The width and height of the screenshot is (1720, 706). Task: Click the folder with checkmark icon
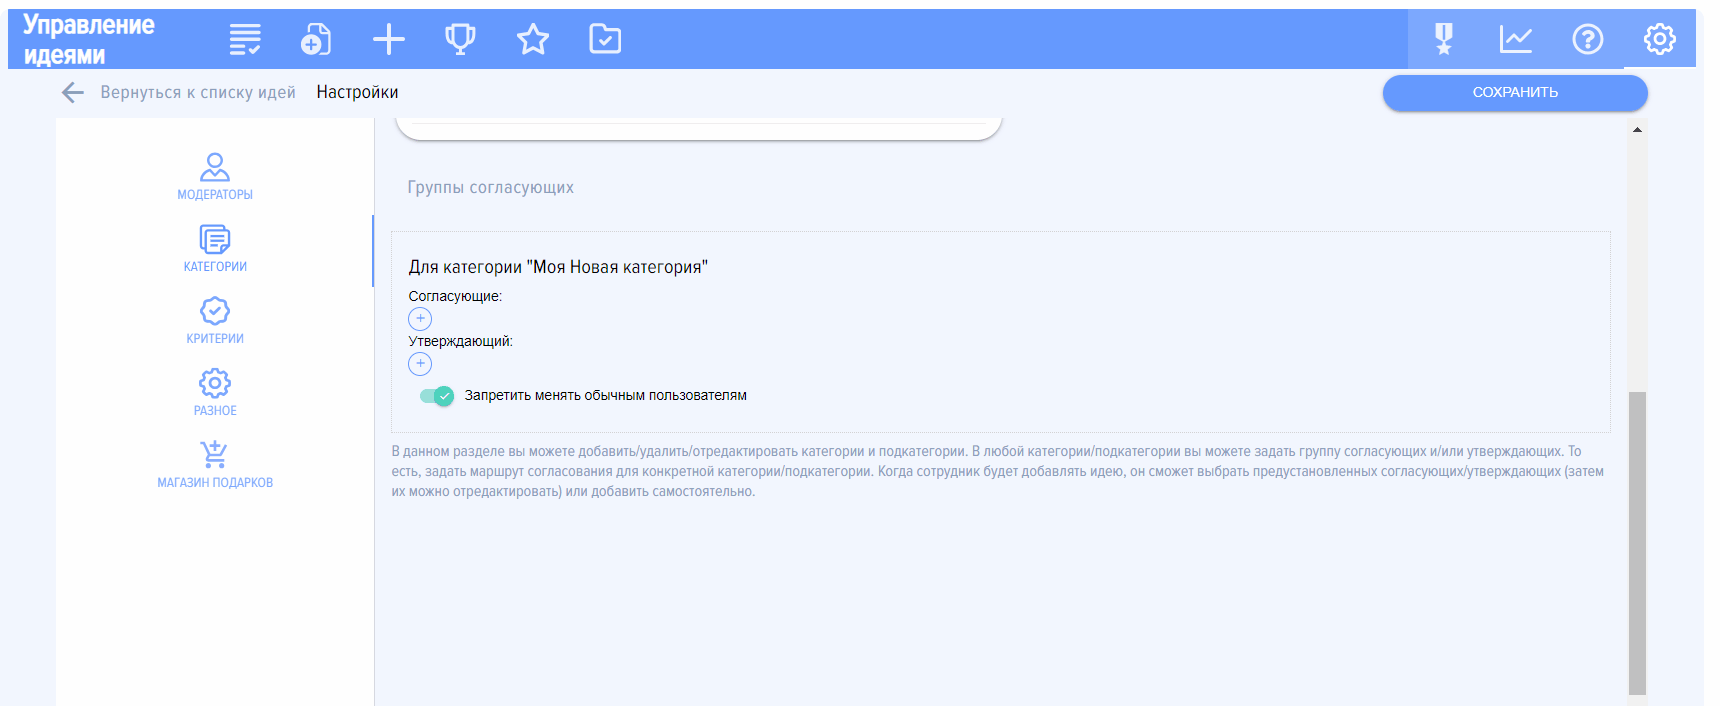[x=605, y=39]
